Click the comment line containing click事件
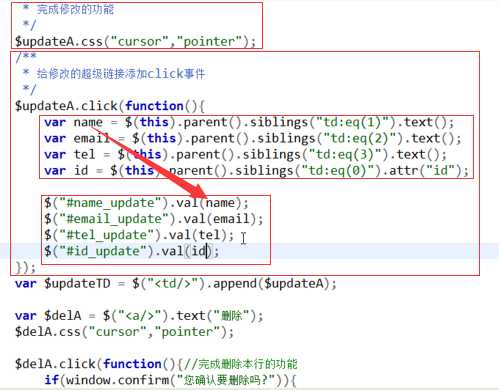Image resolution: width=499 pixels, height=390 pixels. (114, 73)
